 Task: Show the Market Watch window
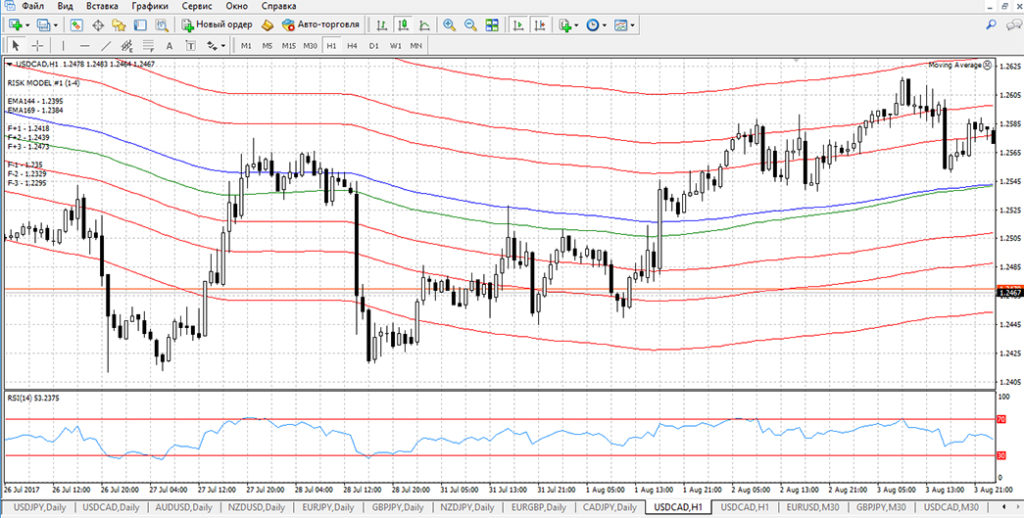[x=76, y=25]
